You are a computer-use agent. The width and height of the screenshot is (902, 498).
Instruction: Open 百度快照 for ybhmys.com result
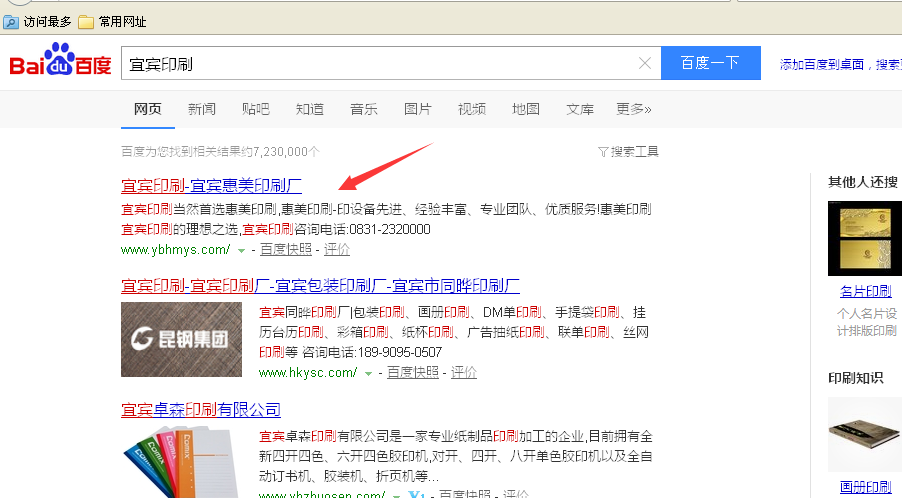coord(286,249)
